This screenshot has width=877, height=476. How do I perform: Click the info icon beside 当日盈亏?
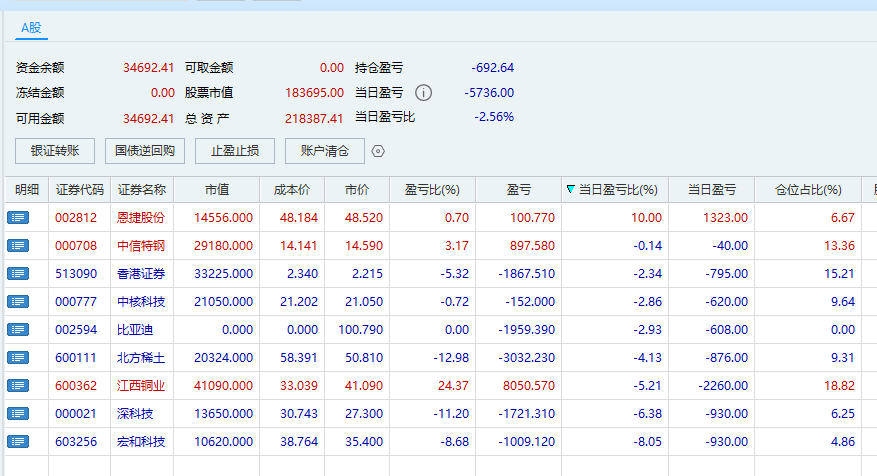(423, 92)
